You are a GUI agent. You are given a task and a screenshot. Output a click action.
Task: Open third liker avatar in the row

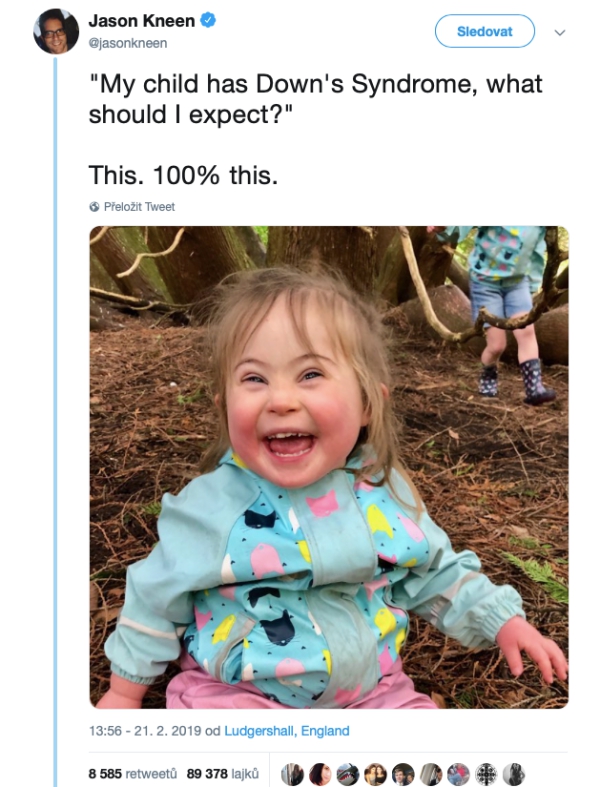tap(347, 774)
